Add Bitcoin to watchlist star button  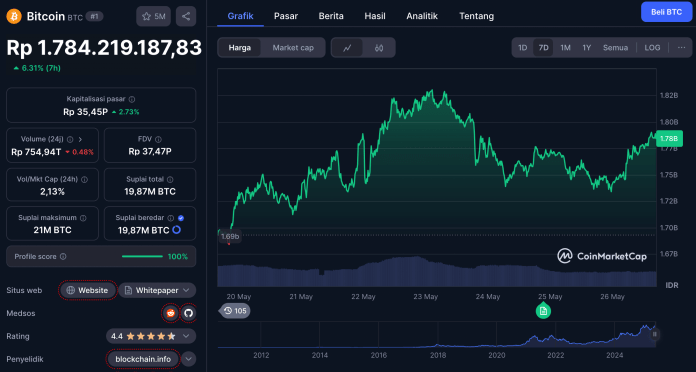[153, 16]
